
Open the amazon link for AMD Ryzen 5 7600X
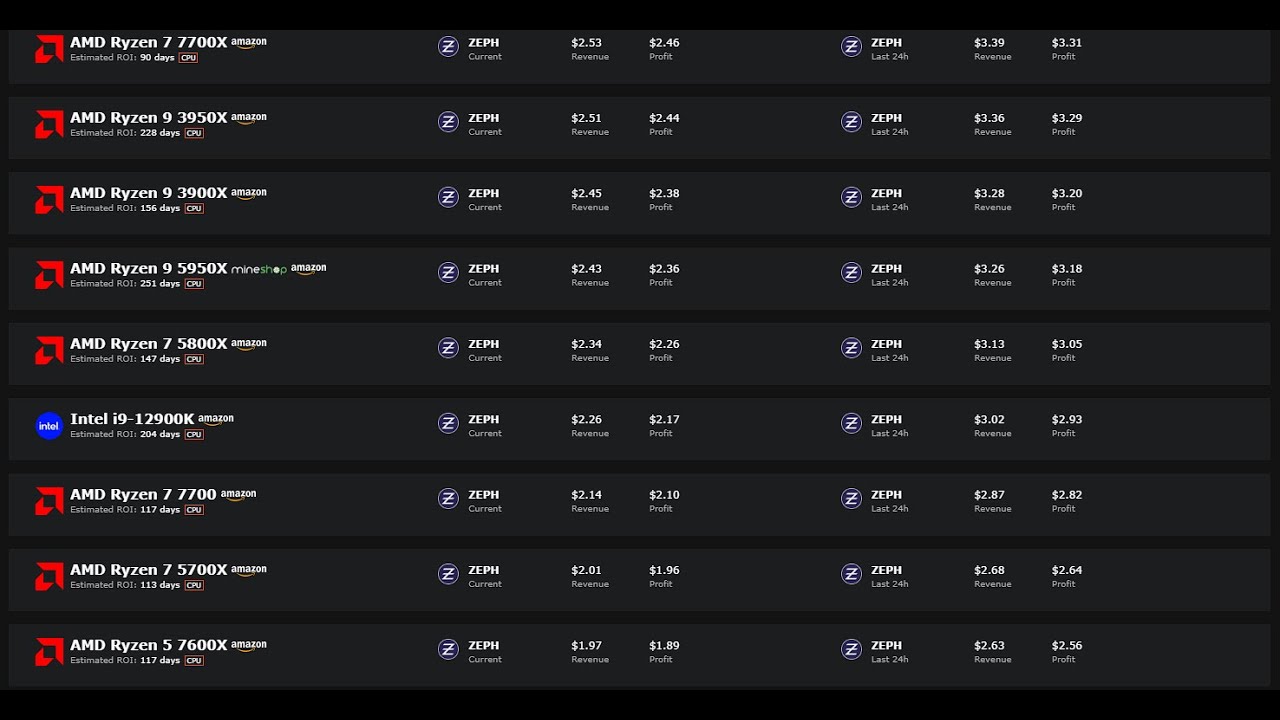[x=248, y=646]
